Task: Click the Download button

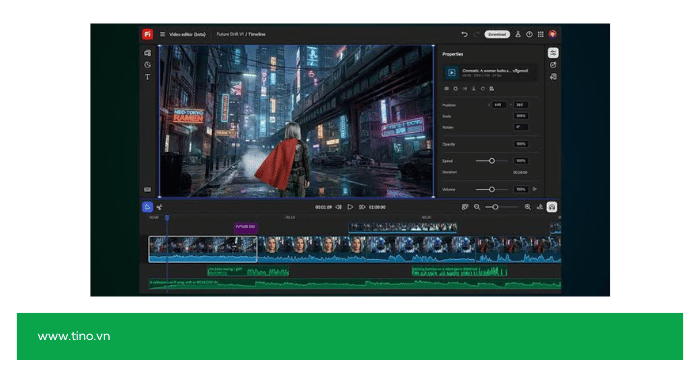Action: coord(497,34)
